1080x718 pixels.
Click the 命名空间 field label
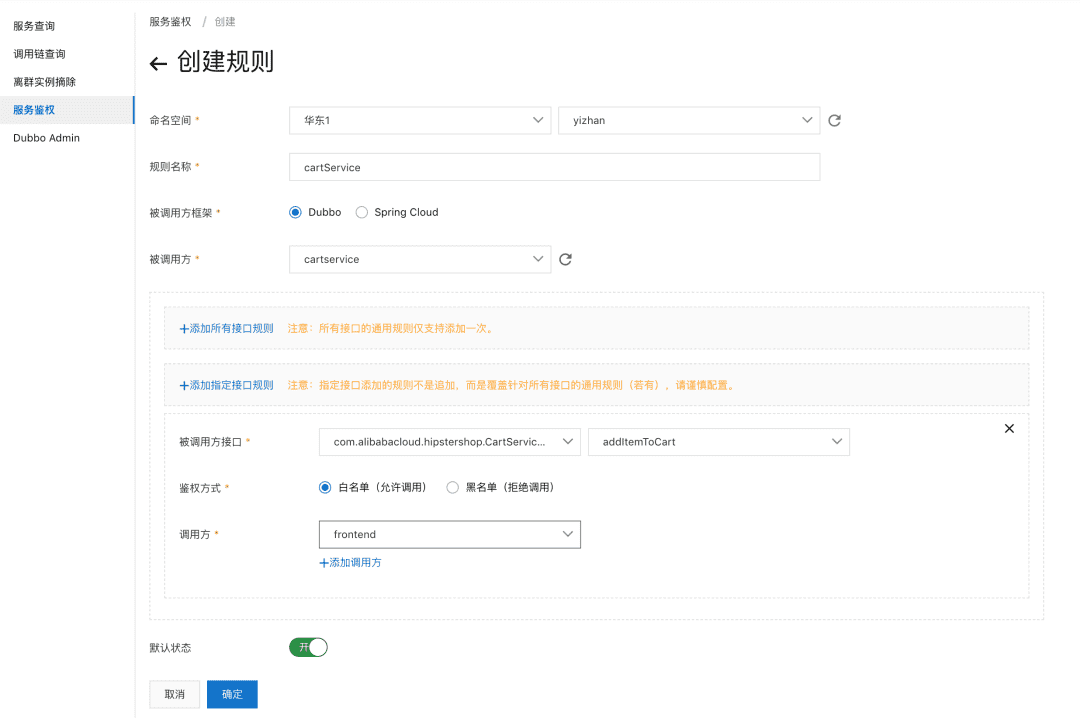[170, 121]
